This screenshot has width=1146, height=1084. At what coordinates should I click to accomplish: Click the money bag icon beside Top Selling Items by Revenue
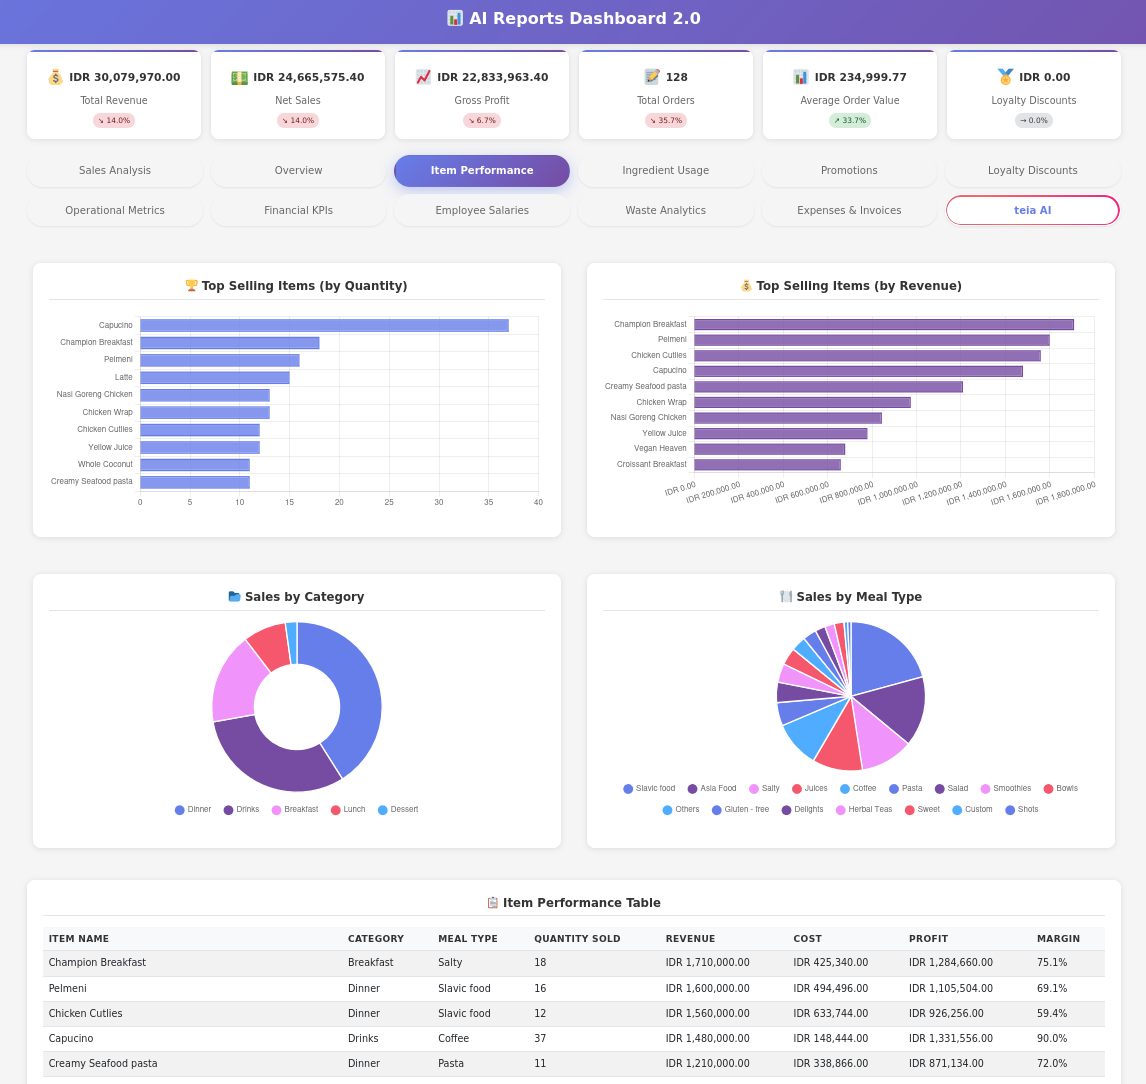746,286
